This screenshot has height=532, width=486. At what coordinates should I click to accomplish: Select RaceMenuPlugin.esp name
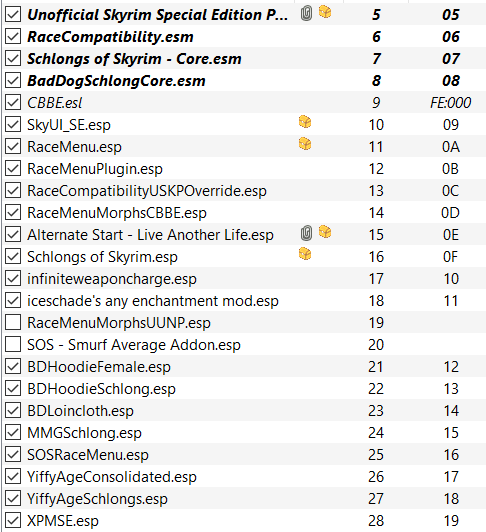point(95,169)
